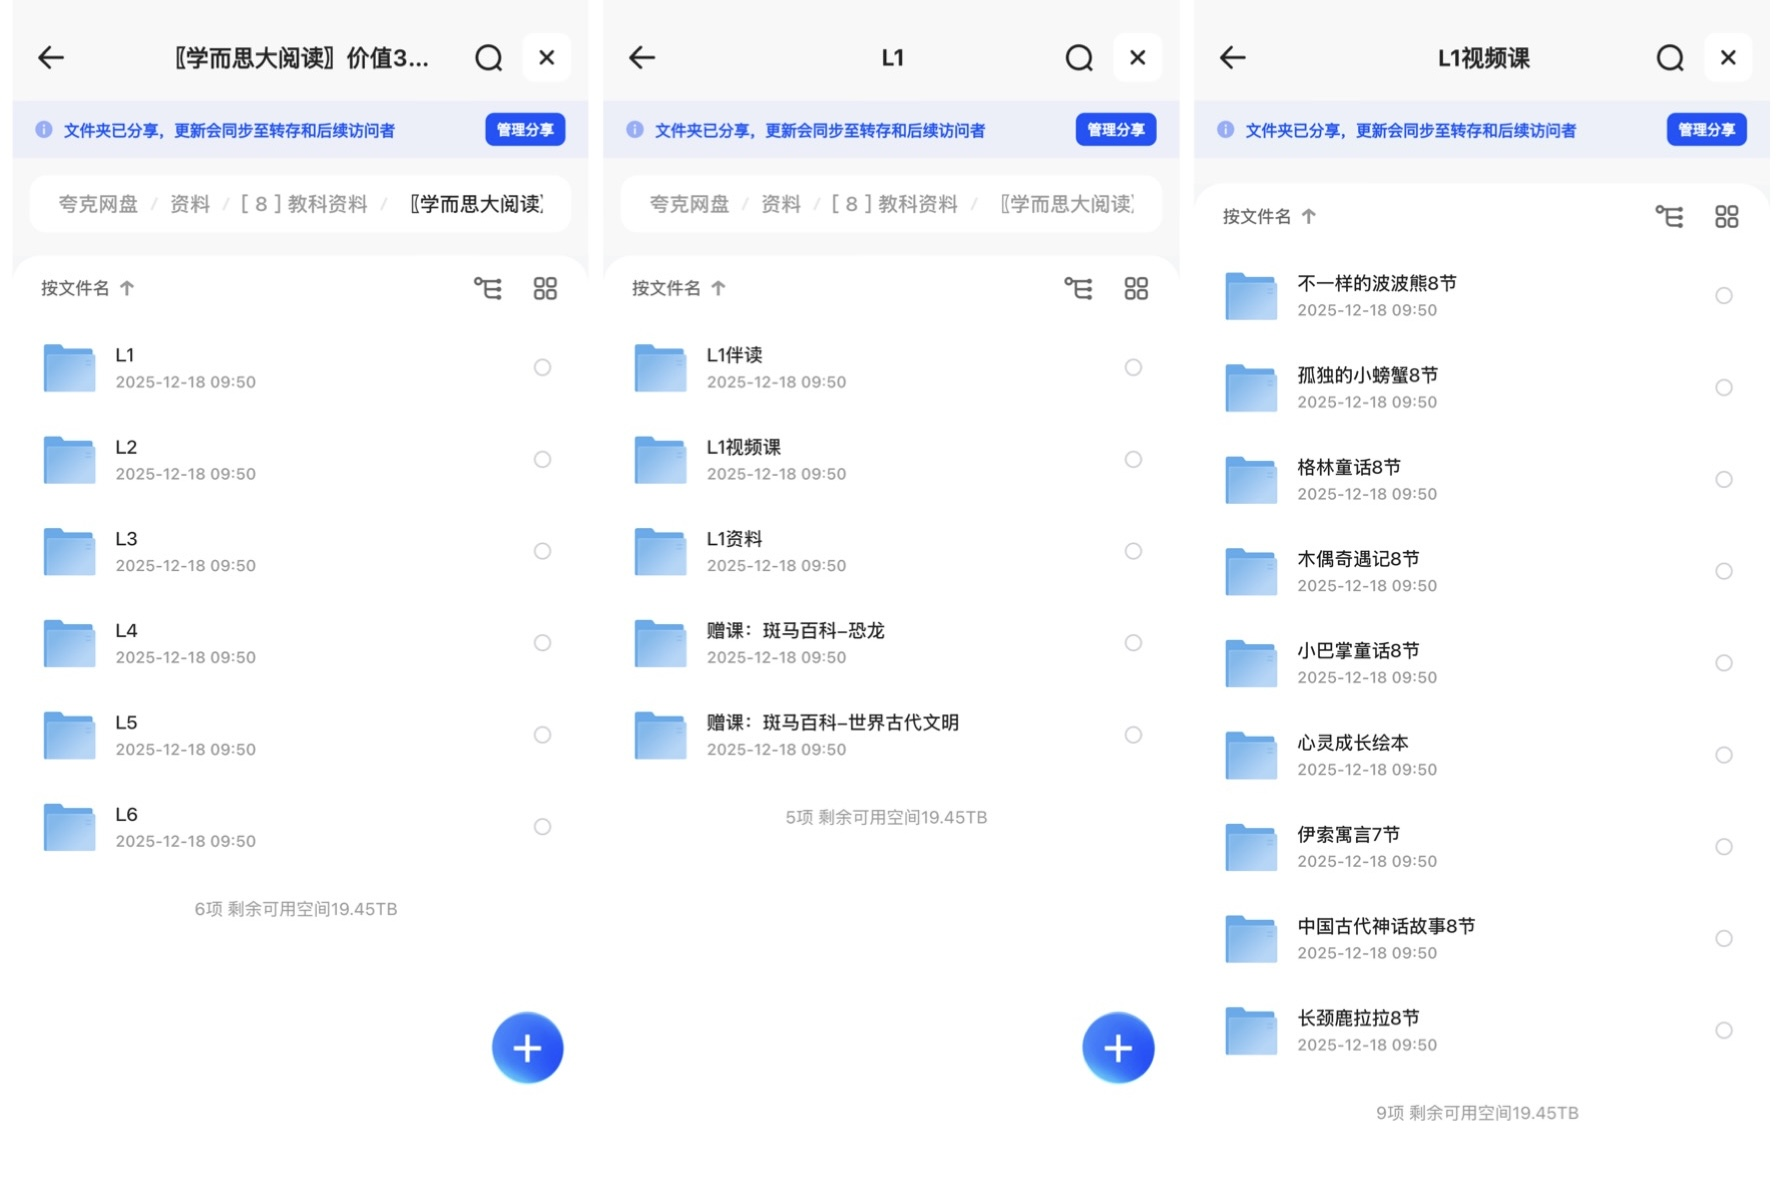Click the 管理分享 button
The height and width of the screenshot is (1193, 1782).
click(x=524, y=129)
